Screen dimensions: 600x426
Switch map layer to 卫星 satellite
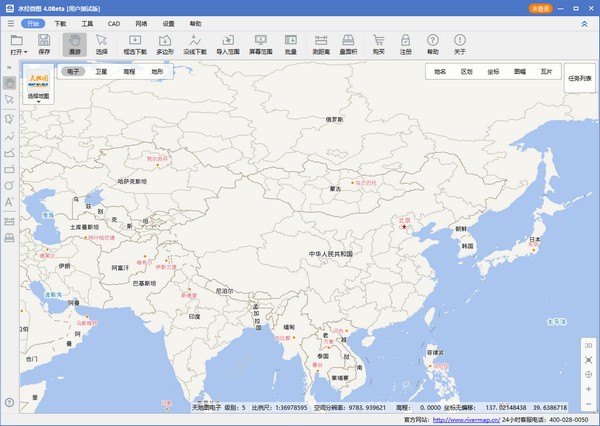[x=101, y=72]
